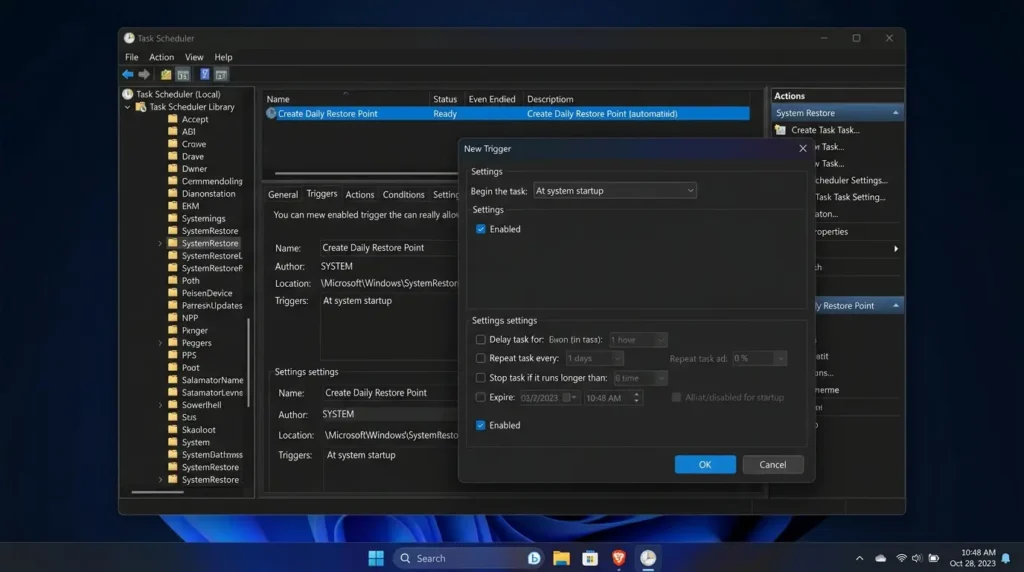The height and width of the screenshot is (572, 1024).
Task: Open the Stop task '8 time' dropdown
Action: click(640, 378)
